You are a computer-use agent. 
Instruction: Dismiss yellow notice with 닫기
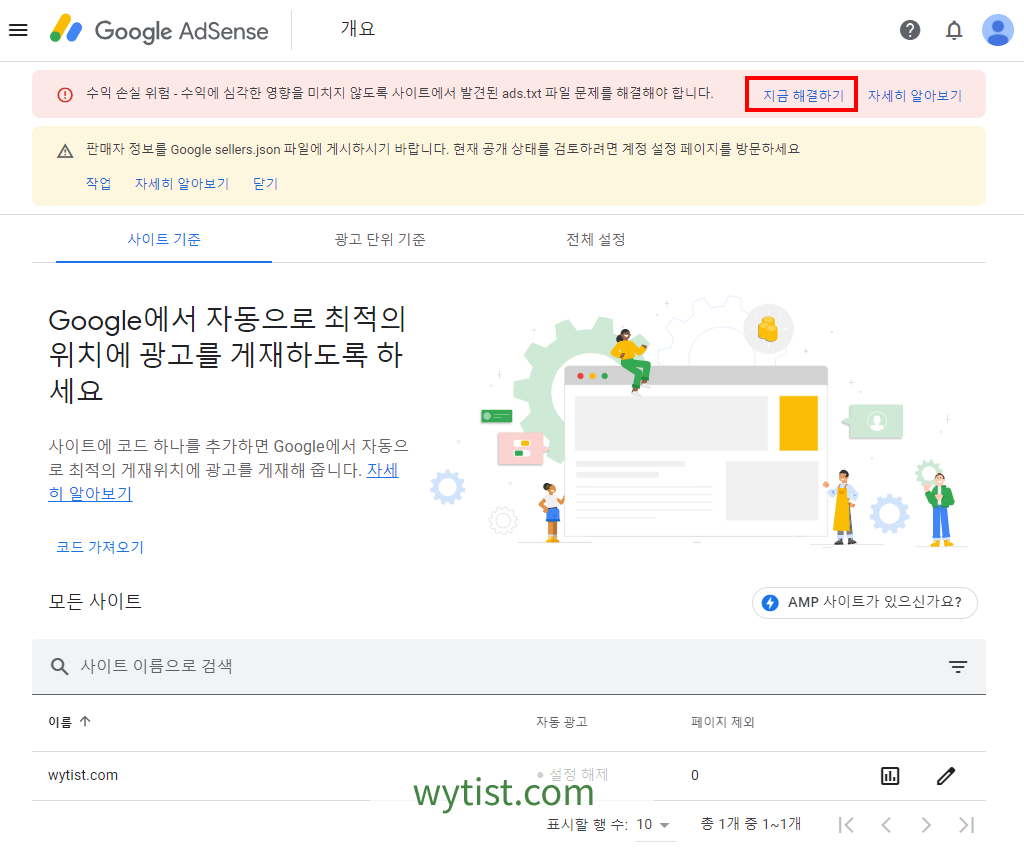pyautogui.click(x=265, y=184)
